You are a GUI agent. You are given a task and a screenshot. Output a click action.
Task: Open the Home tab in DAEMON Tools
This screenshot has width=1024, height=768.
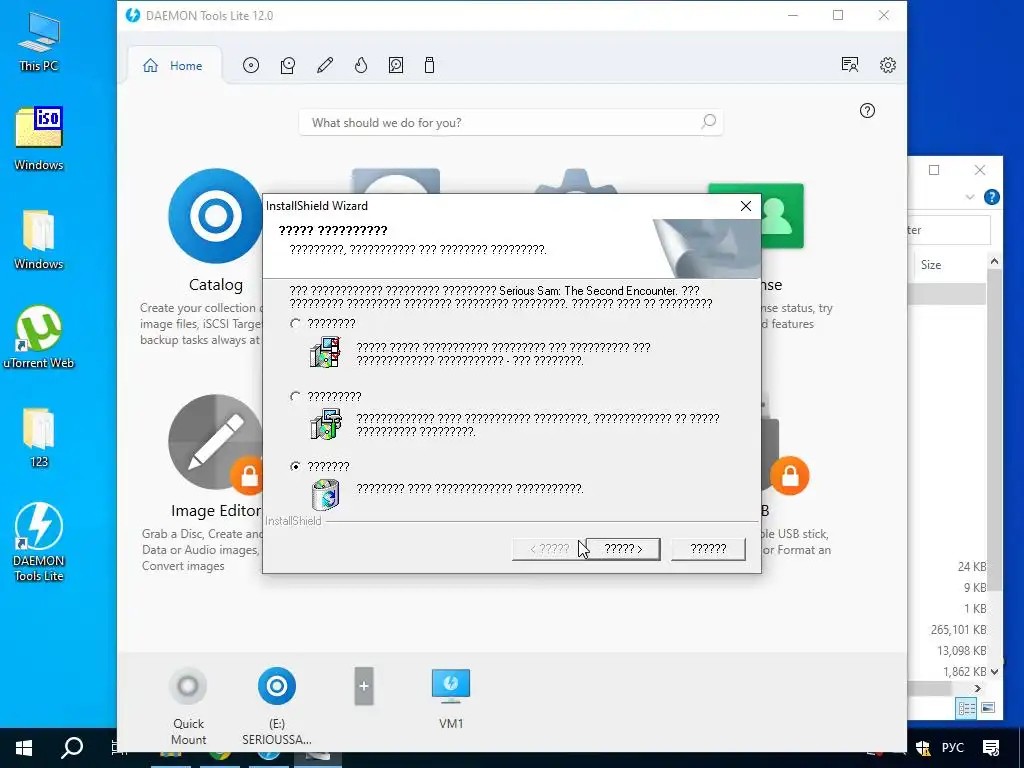pos(173,65)
